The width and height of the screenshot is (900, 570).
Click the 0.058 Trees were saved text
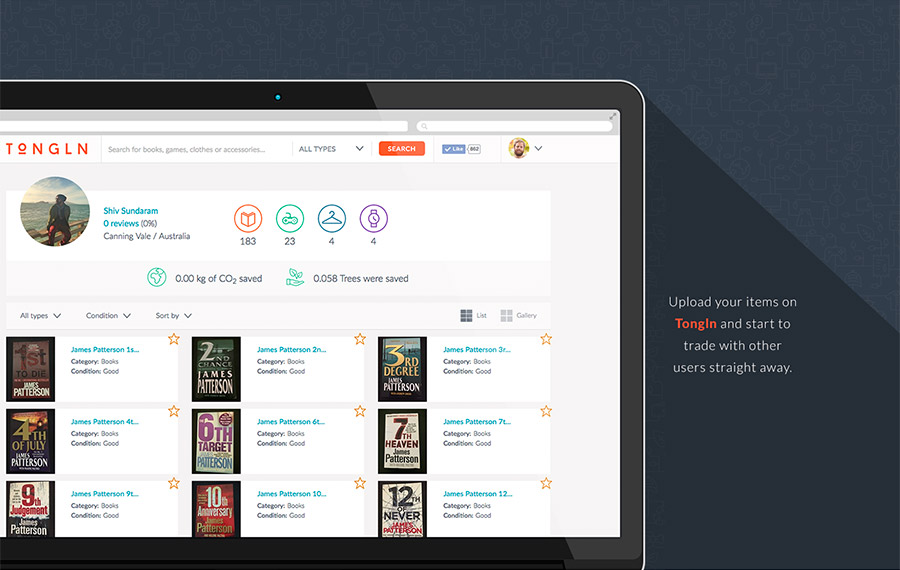361,278
